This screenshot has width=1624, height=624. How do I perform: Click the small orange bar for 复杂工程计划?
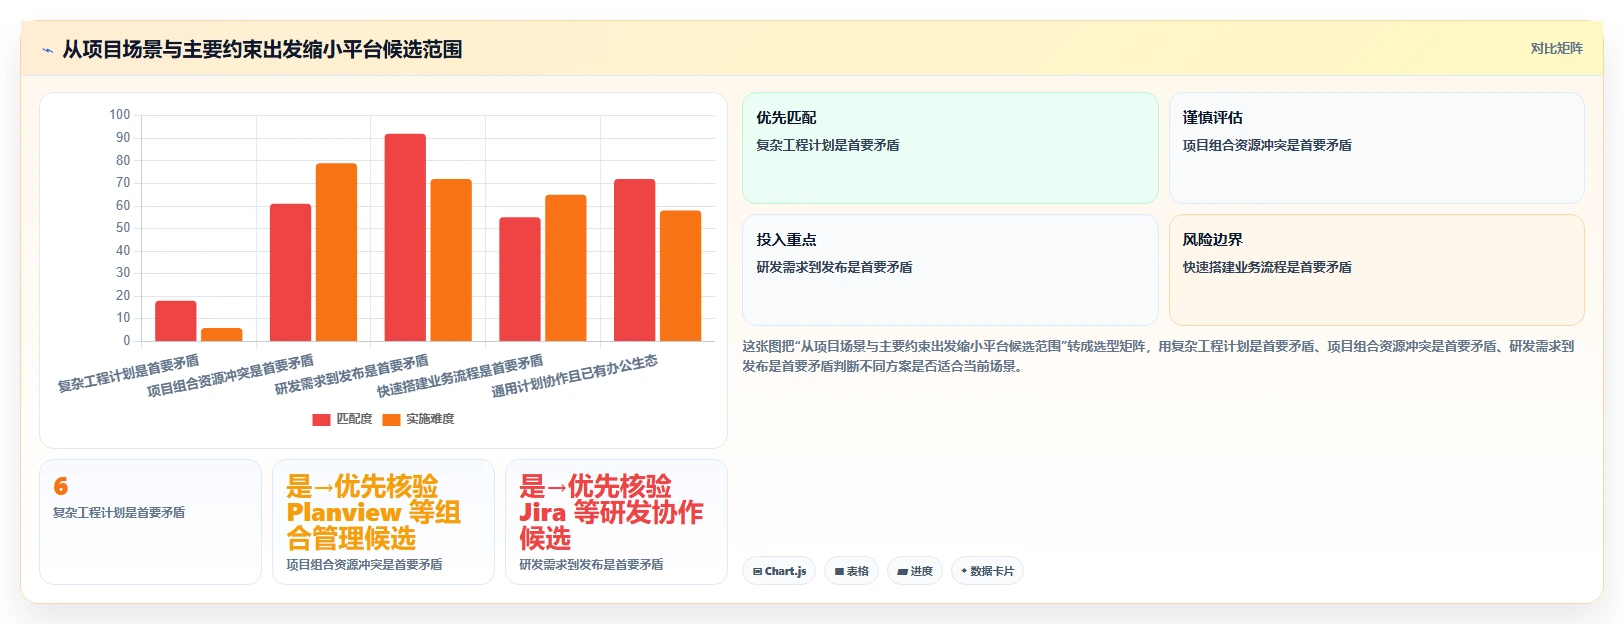221,335
